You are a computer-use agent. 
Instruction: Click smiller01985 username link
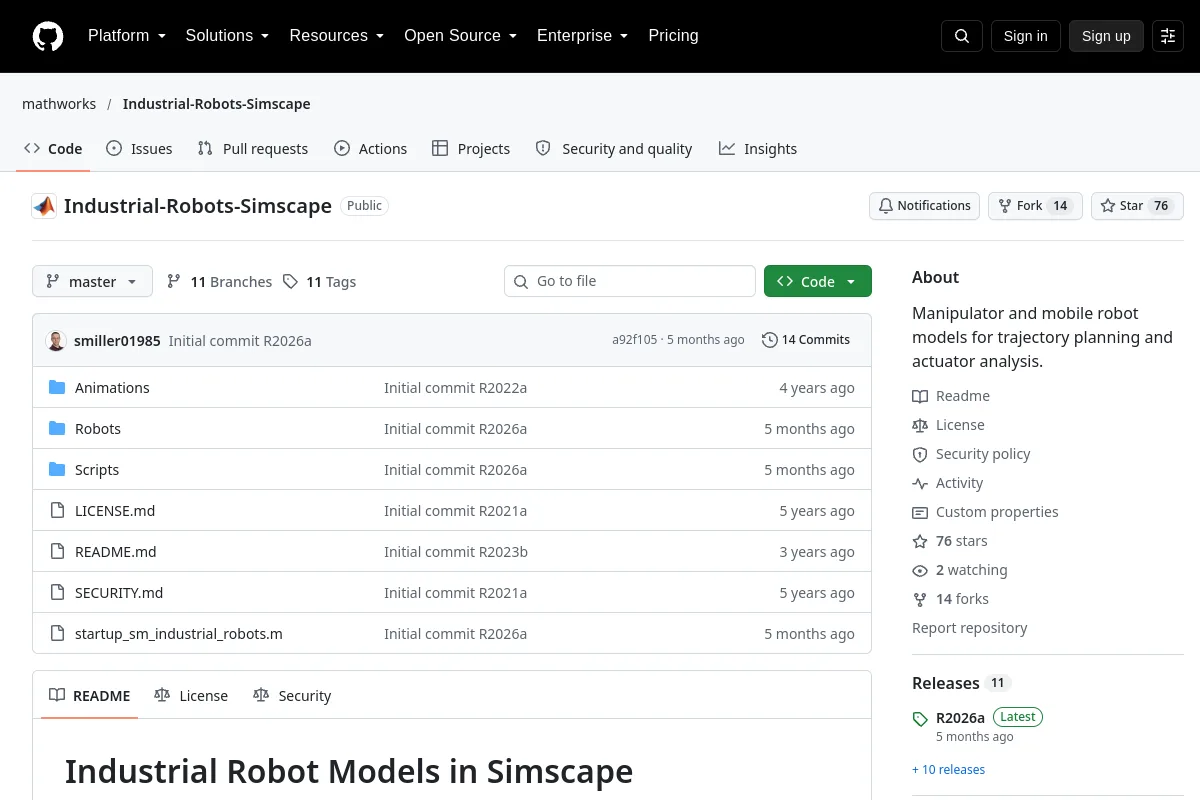pyautogui.click(x=117, y=341)
